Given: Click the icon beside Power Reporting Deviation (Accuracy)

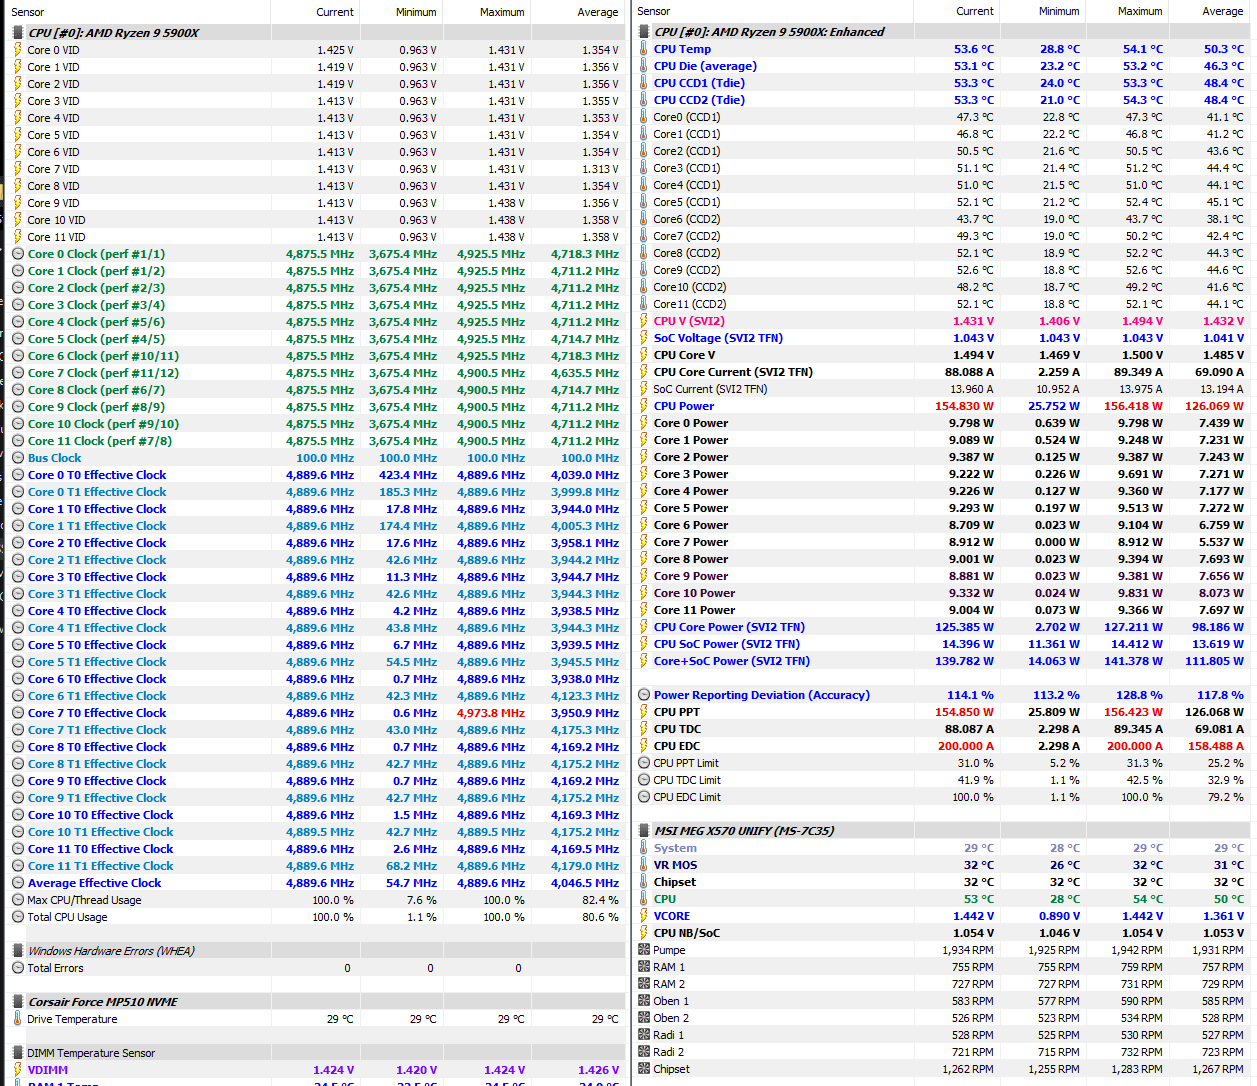Looking at the screenshot, I should (x=644, y=695).
